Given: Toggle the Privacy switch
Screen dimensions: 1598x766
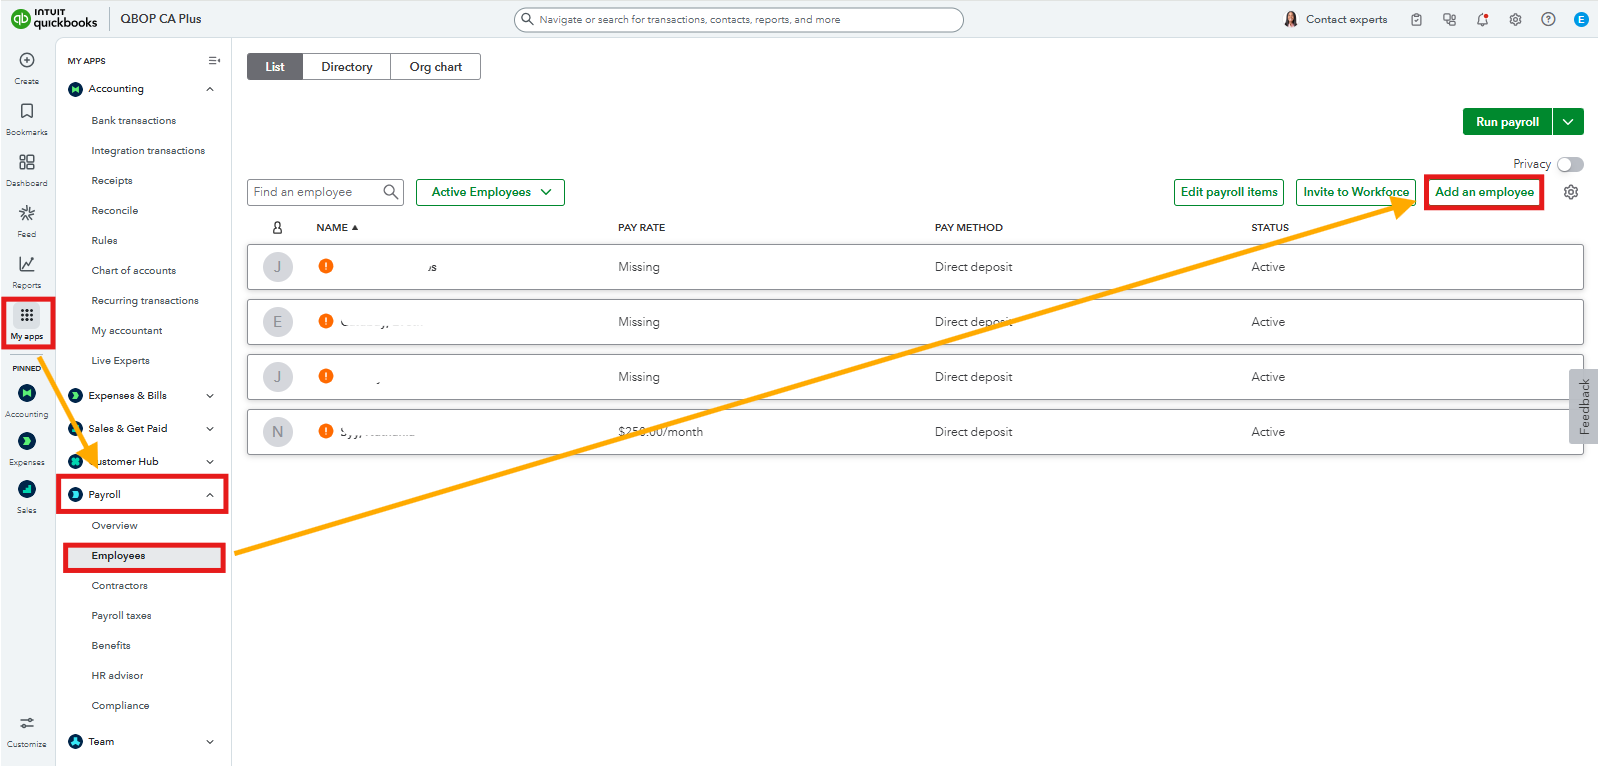Looking at the screenshot, I should click(x=1569, y=164).
